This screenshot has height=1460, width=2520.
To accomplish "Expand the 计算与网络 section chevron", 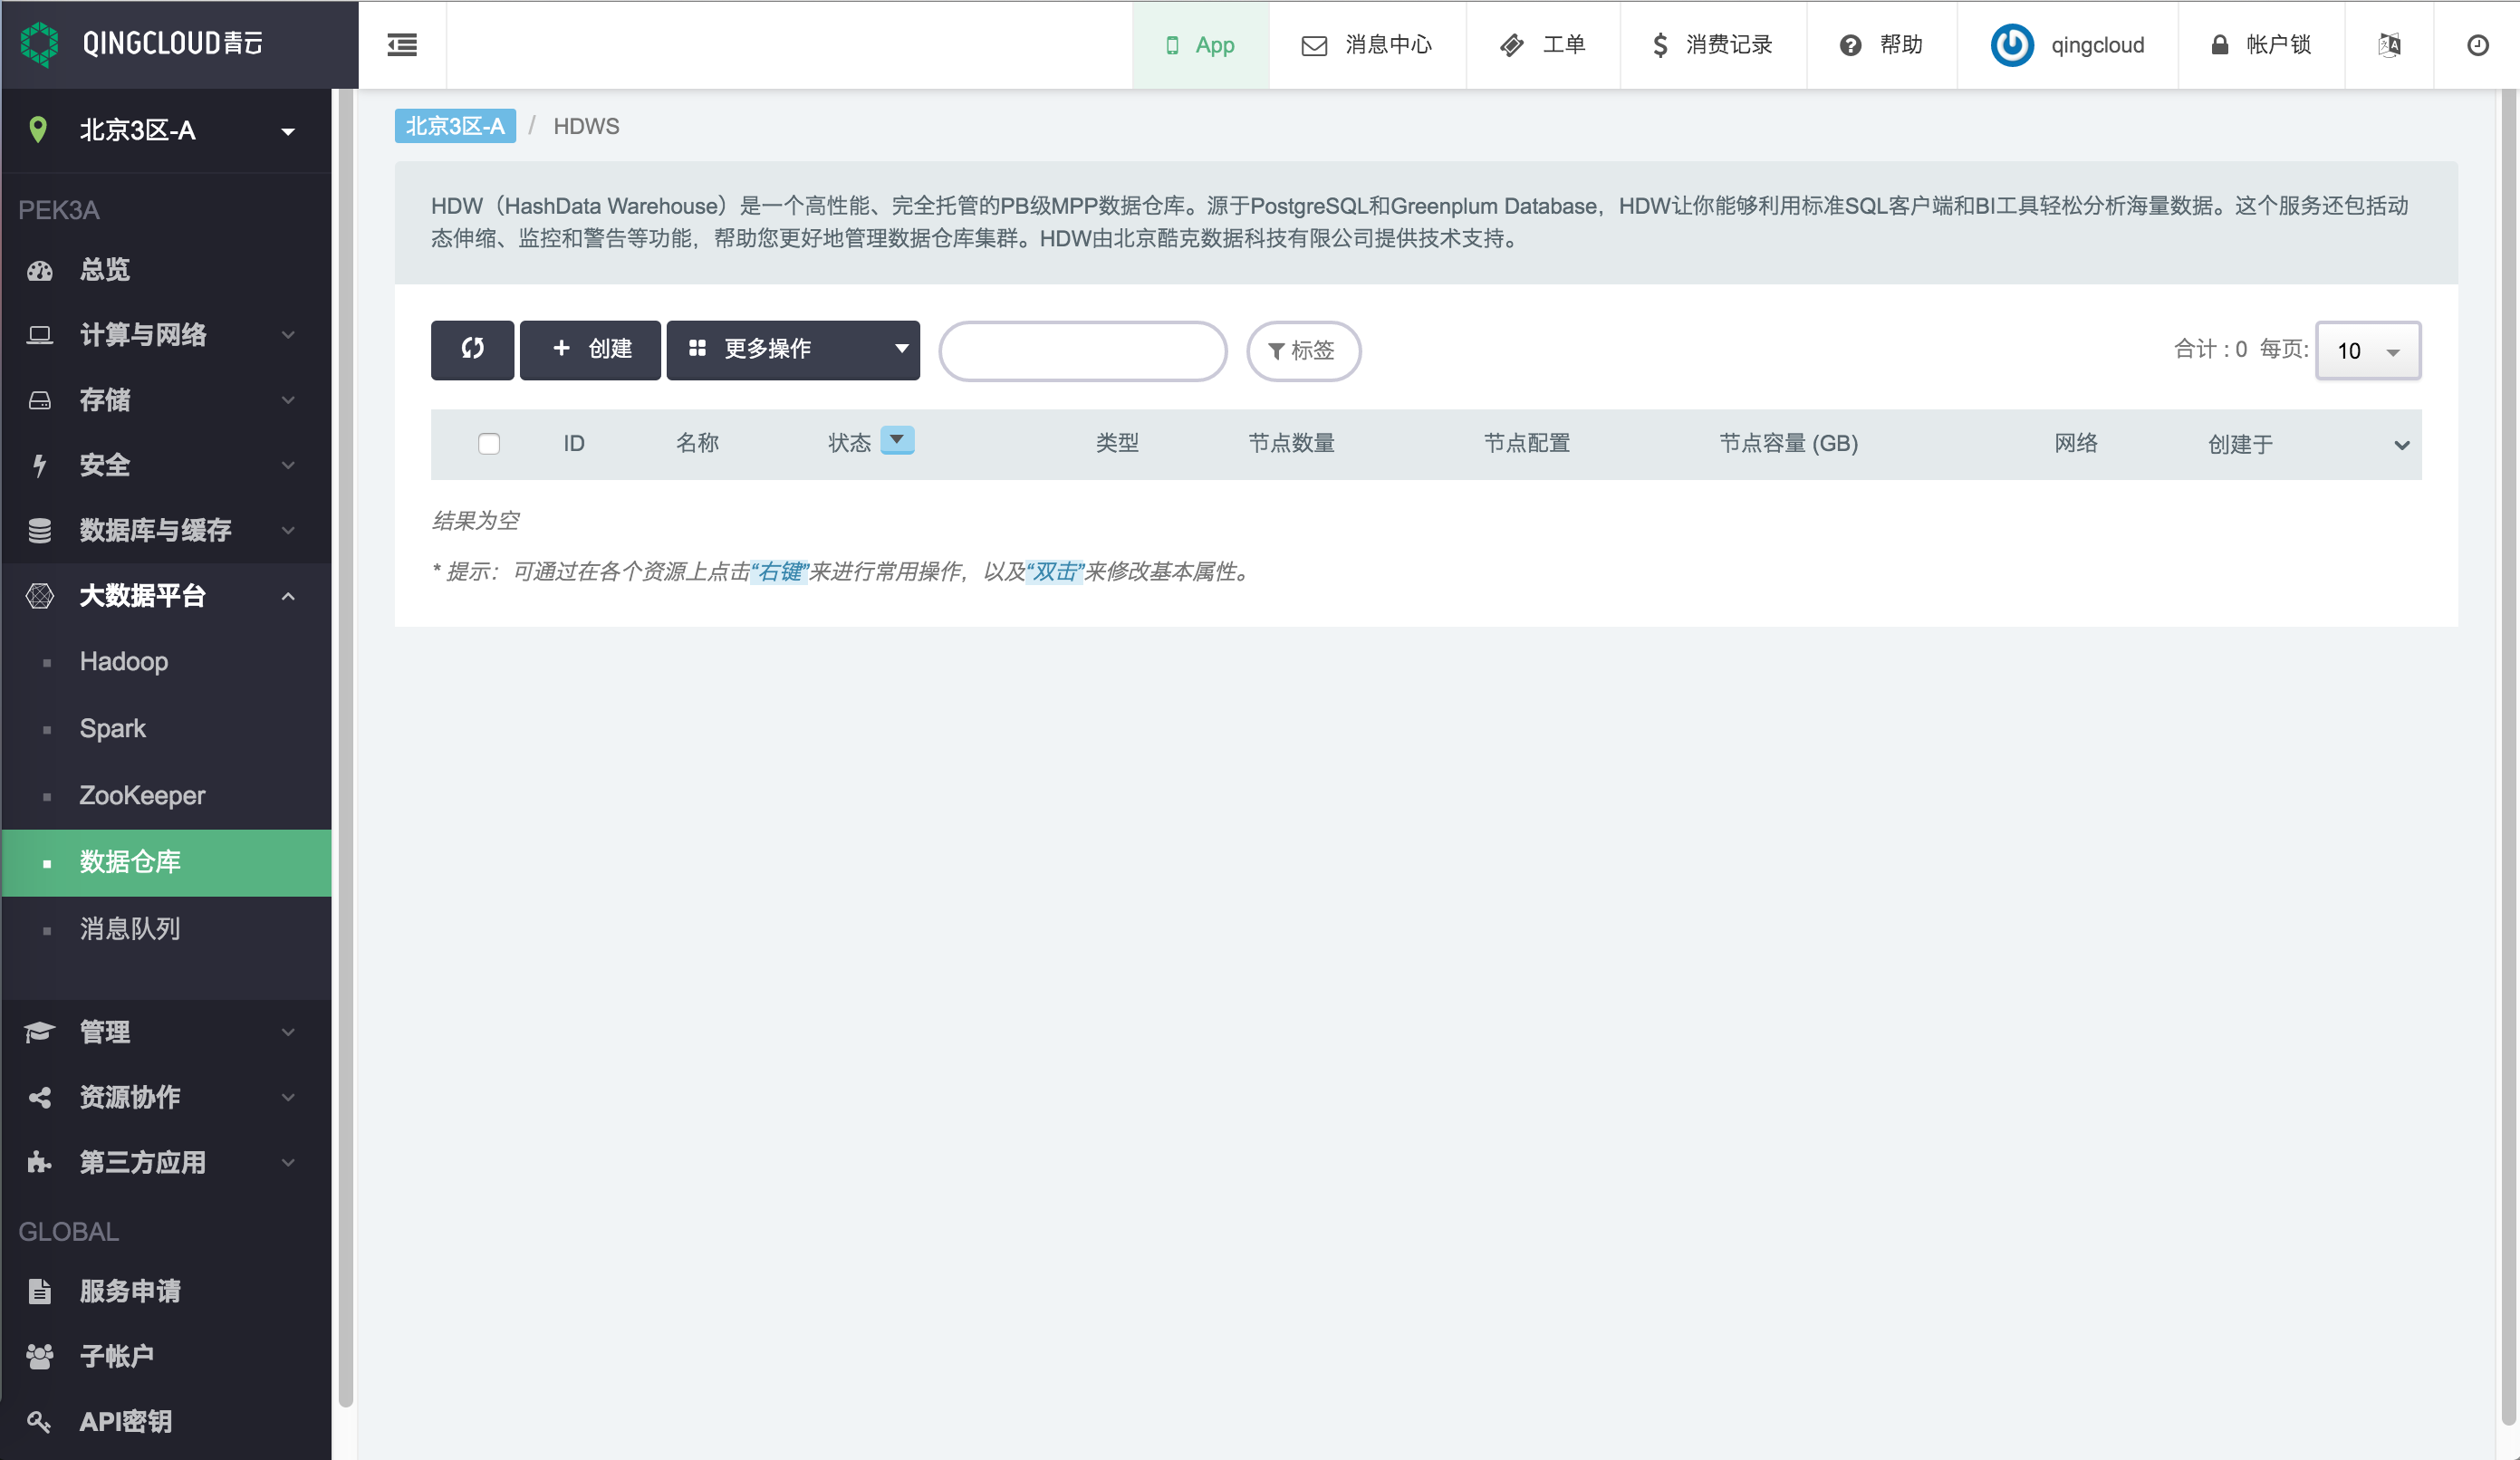I will (x=288, y=335).
